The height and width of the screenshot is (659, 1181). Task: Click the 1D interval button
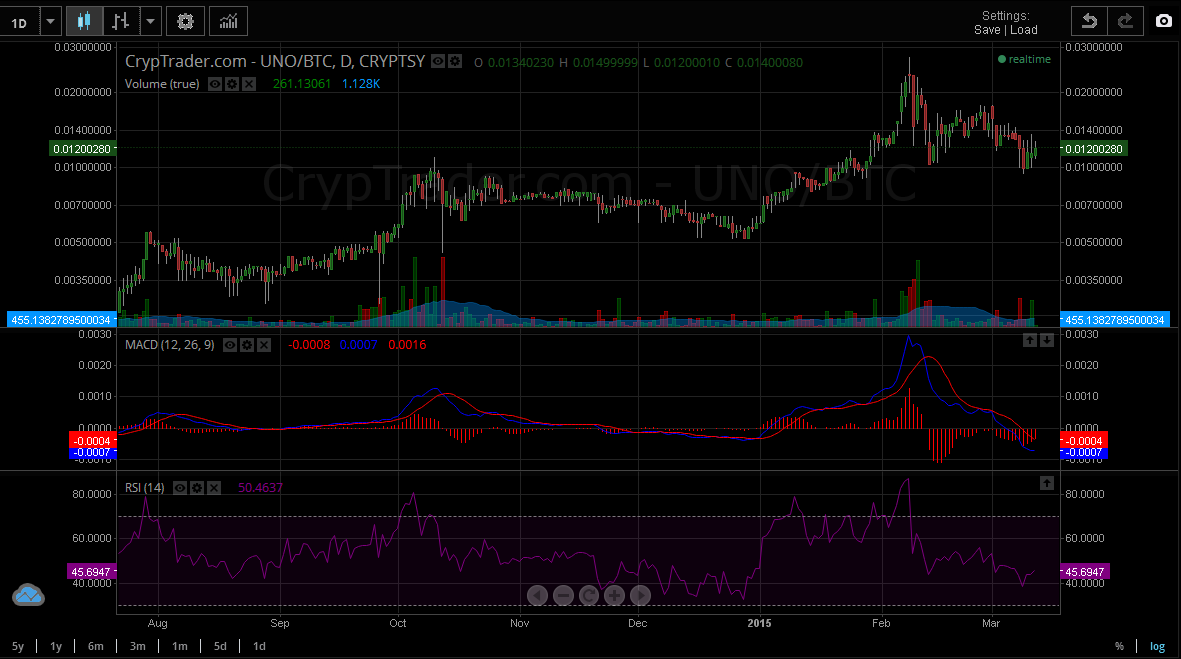20,23
